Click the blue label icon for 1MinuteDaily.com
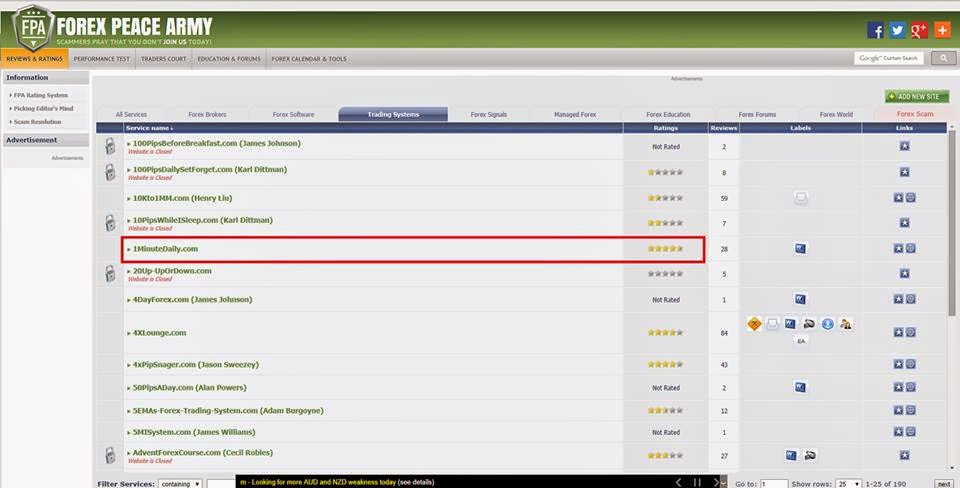This screenshot has height=488, width=960. point(800,248)
